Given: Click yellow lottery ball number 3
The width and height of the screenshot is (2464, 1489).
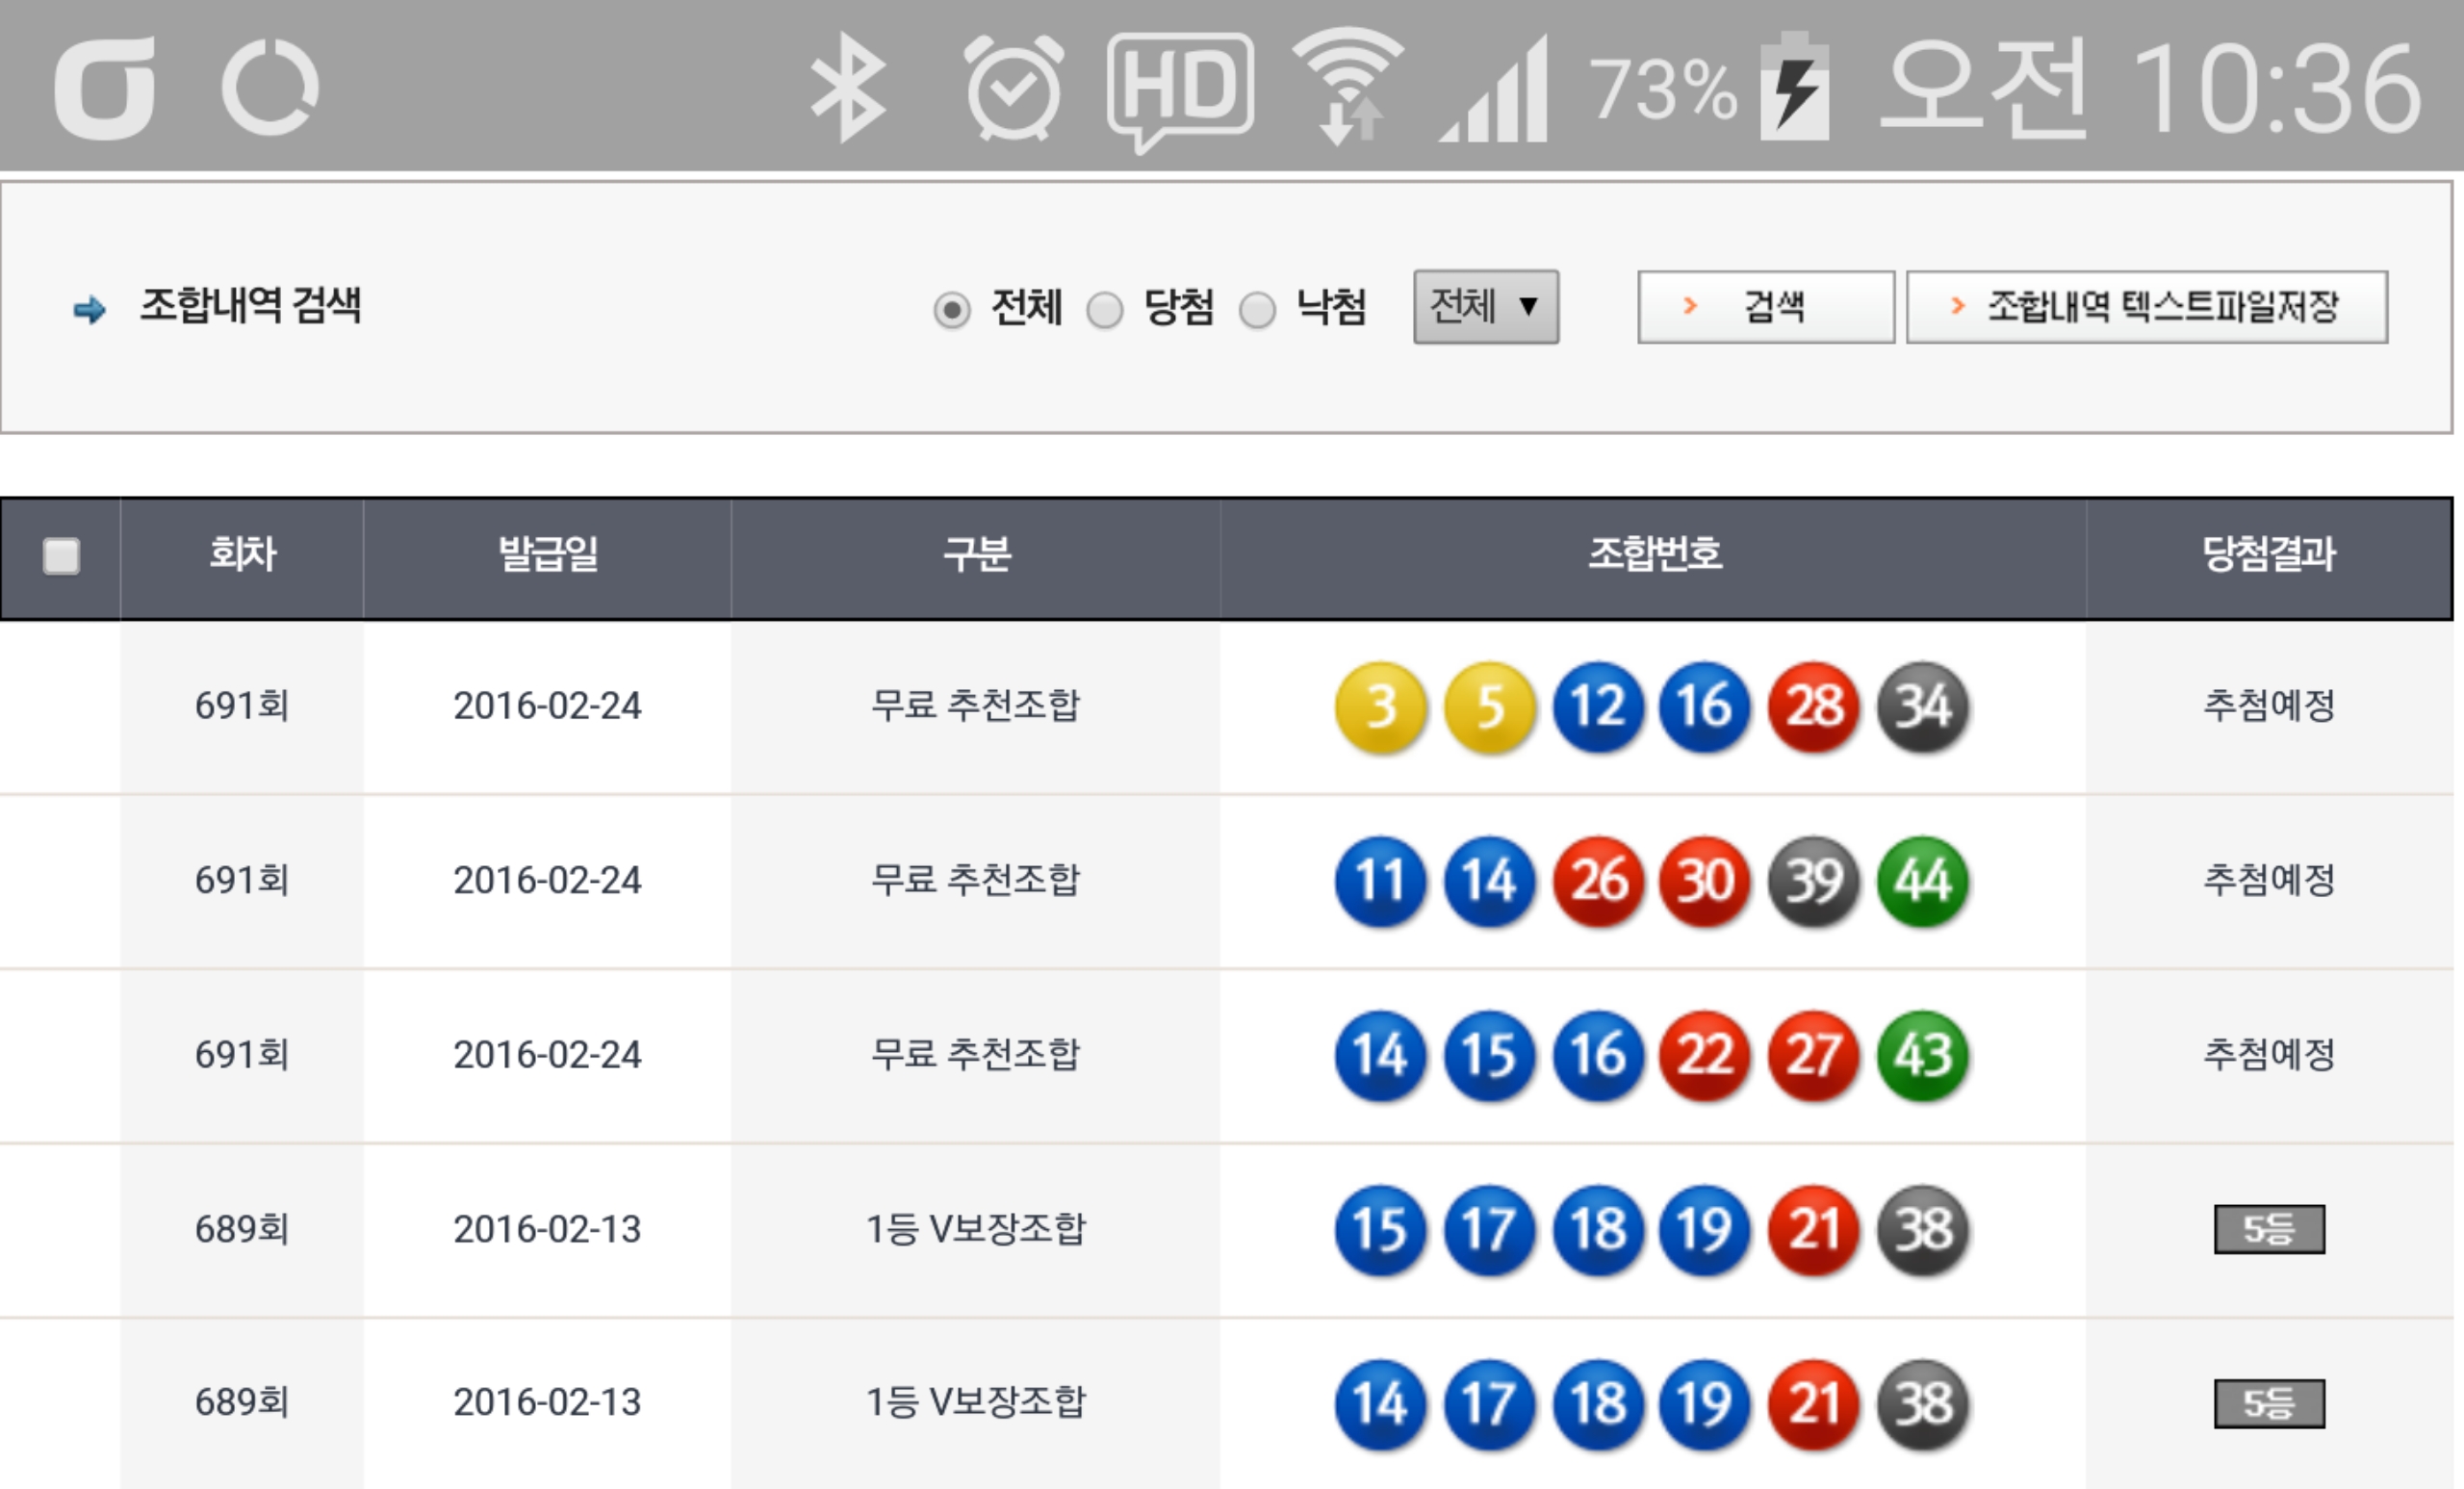Looking at the screenshot, I should (1380, 707).
